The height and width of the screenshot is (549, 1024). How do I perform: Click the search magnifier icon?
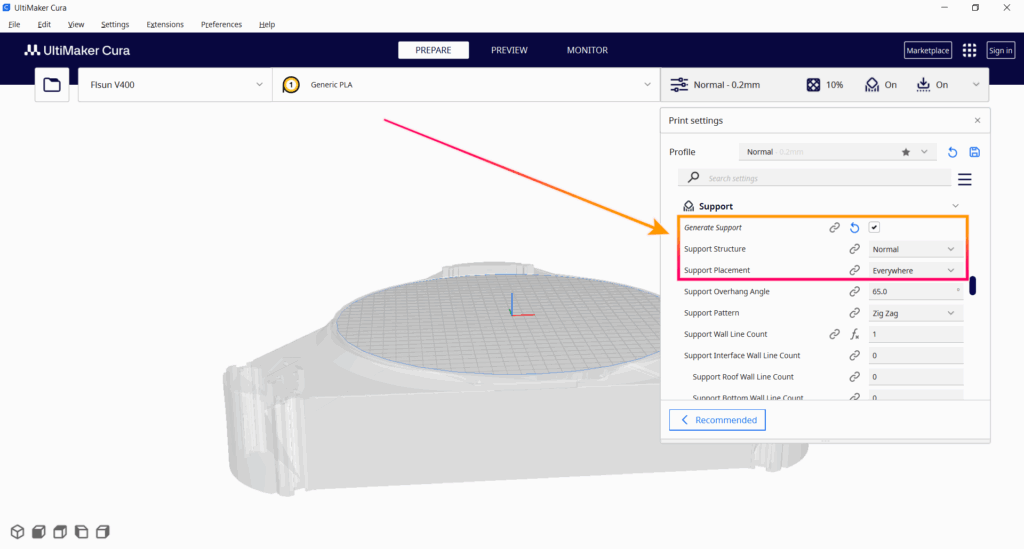[x=694, y=178]
